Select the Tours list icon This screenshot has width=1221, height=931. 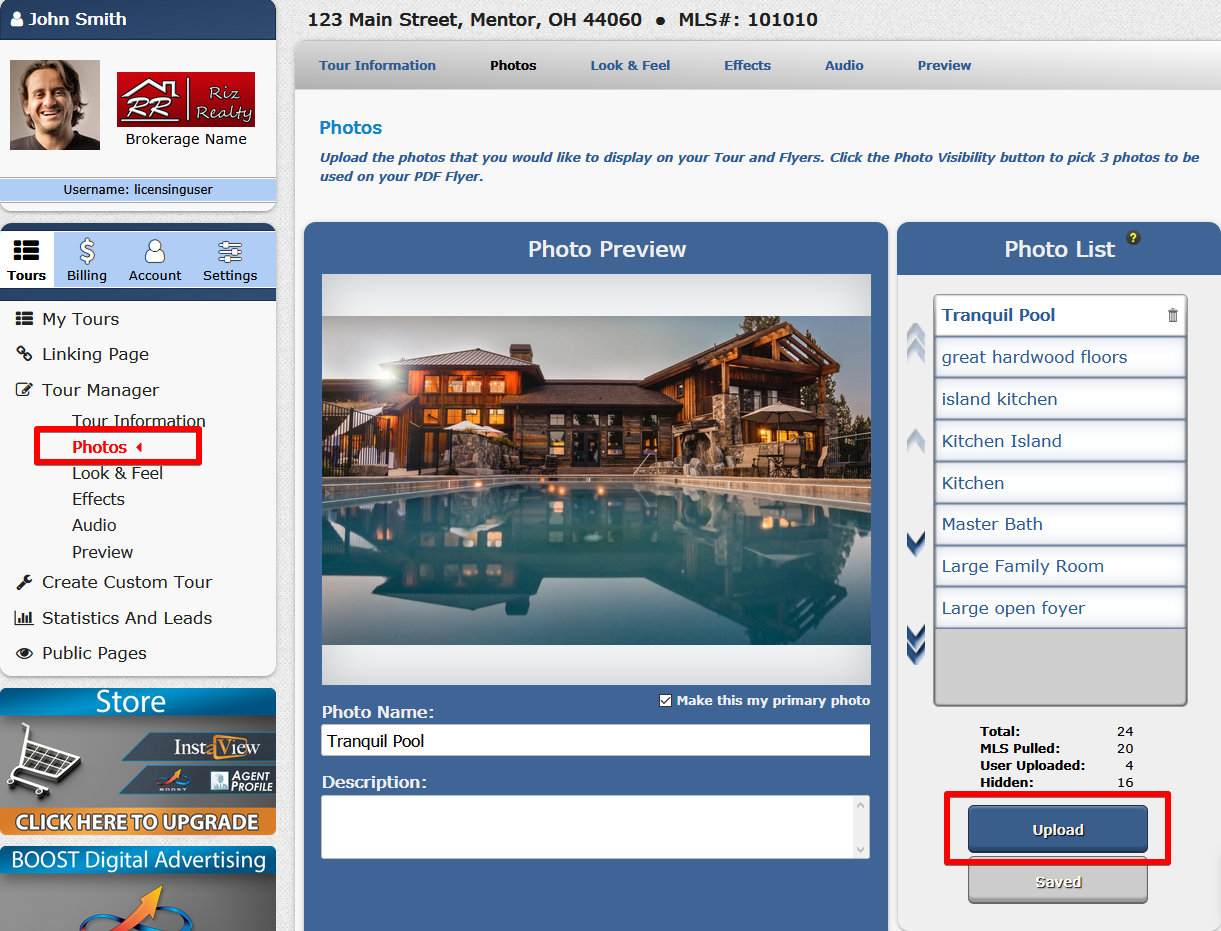(x=27, y=251)
